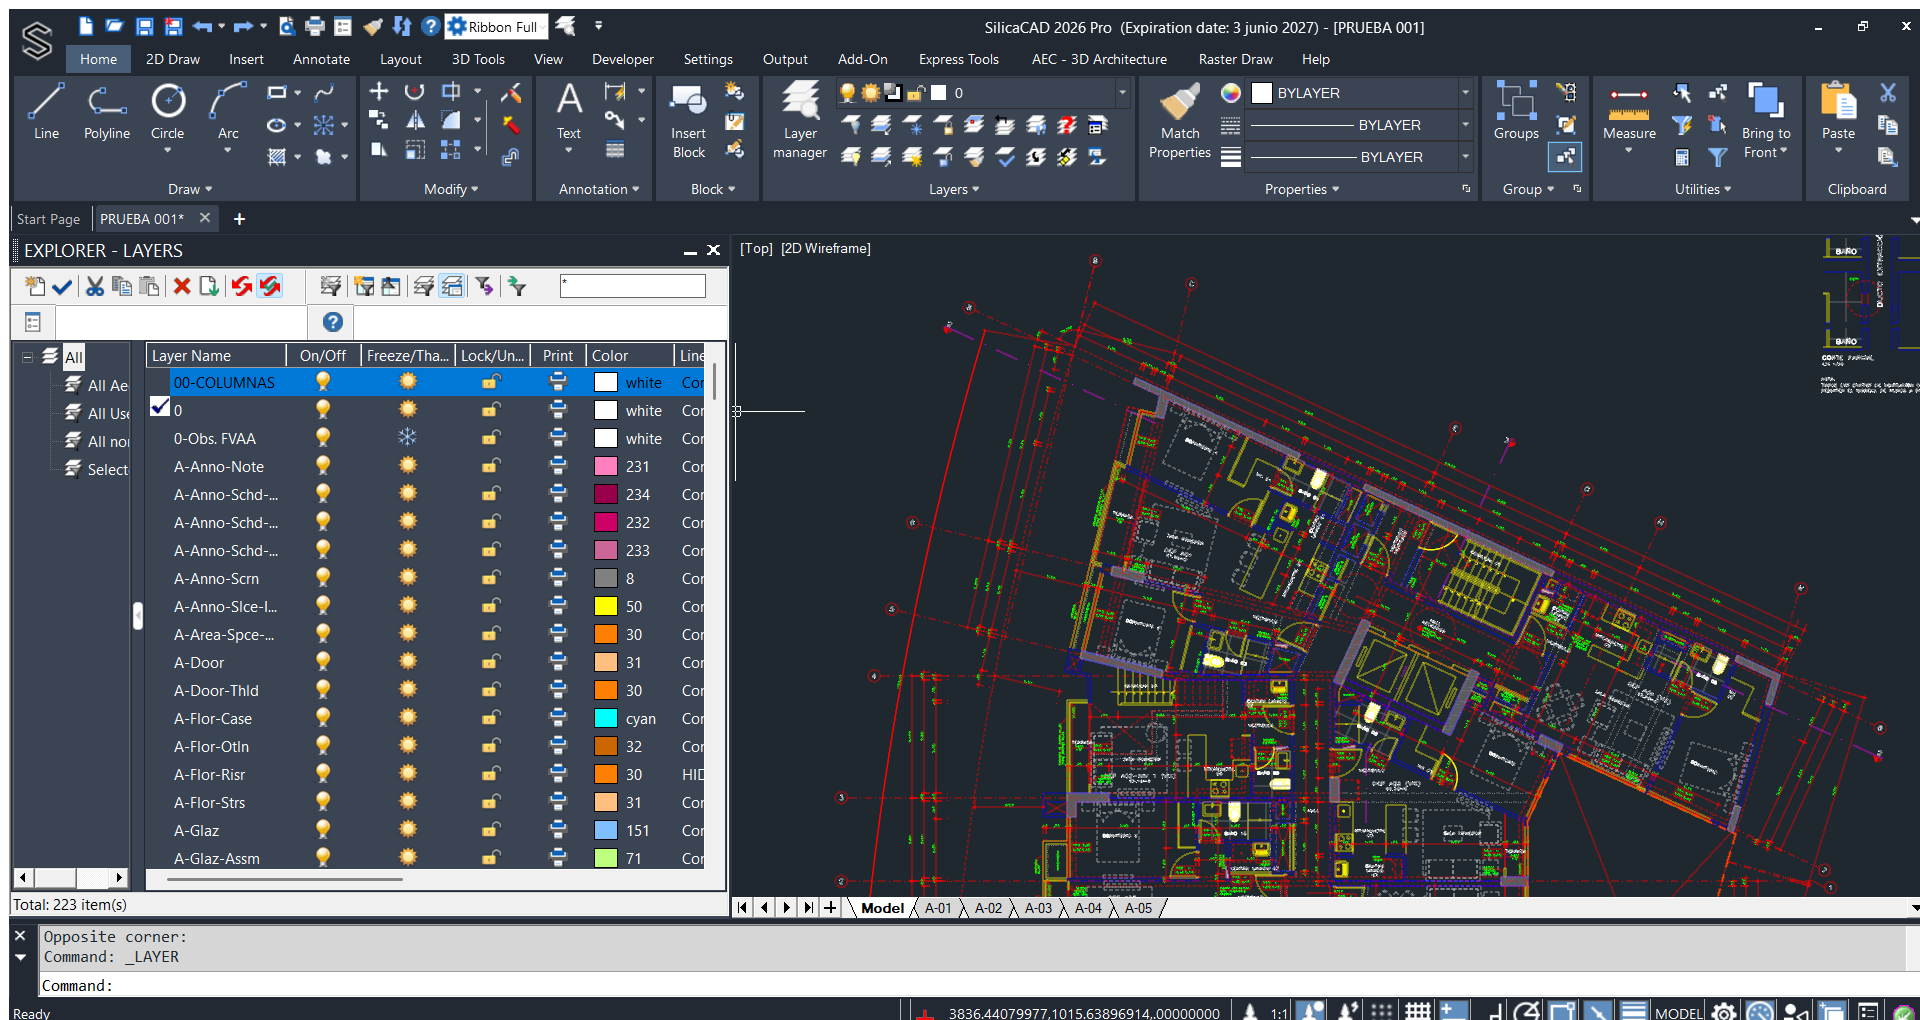This screenshot has width=1920, height=1020.
Task: Toggle freeze sun for A-Anno-Note layer
Action: 407,466
